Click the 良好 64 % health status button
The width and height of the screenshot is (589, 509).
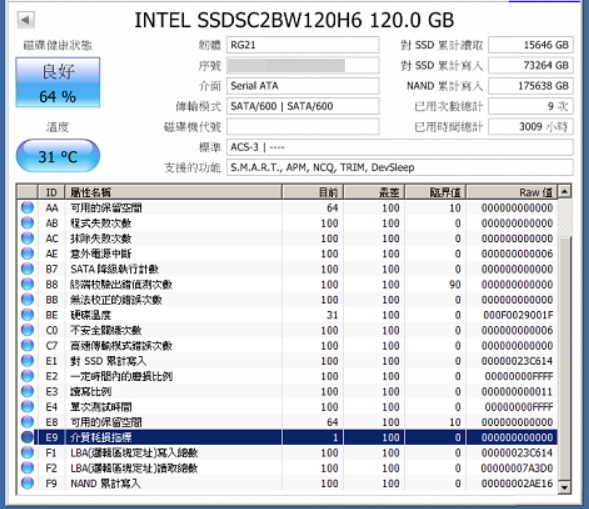pos(58,82)
